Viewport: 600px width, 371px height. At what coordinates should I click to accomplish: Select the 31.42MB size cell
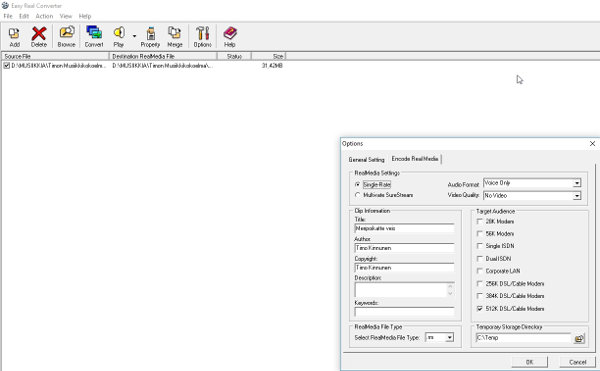pyautogui.click(x=272, y=66)
